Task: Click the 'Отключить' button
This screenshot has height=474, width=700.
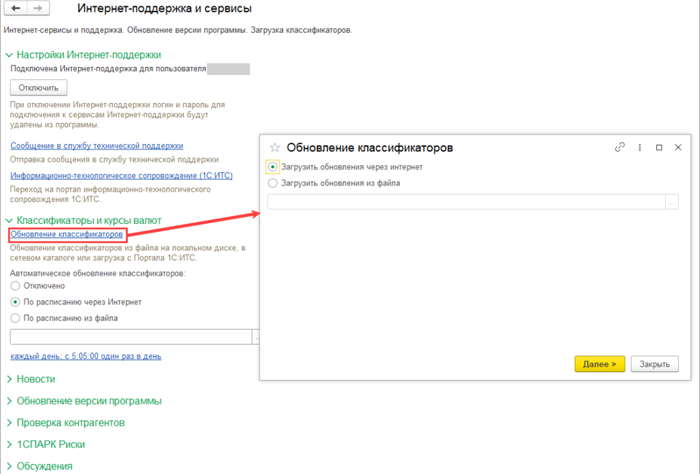Action: tap(37, 89)
